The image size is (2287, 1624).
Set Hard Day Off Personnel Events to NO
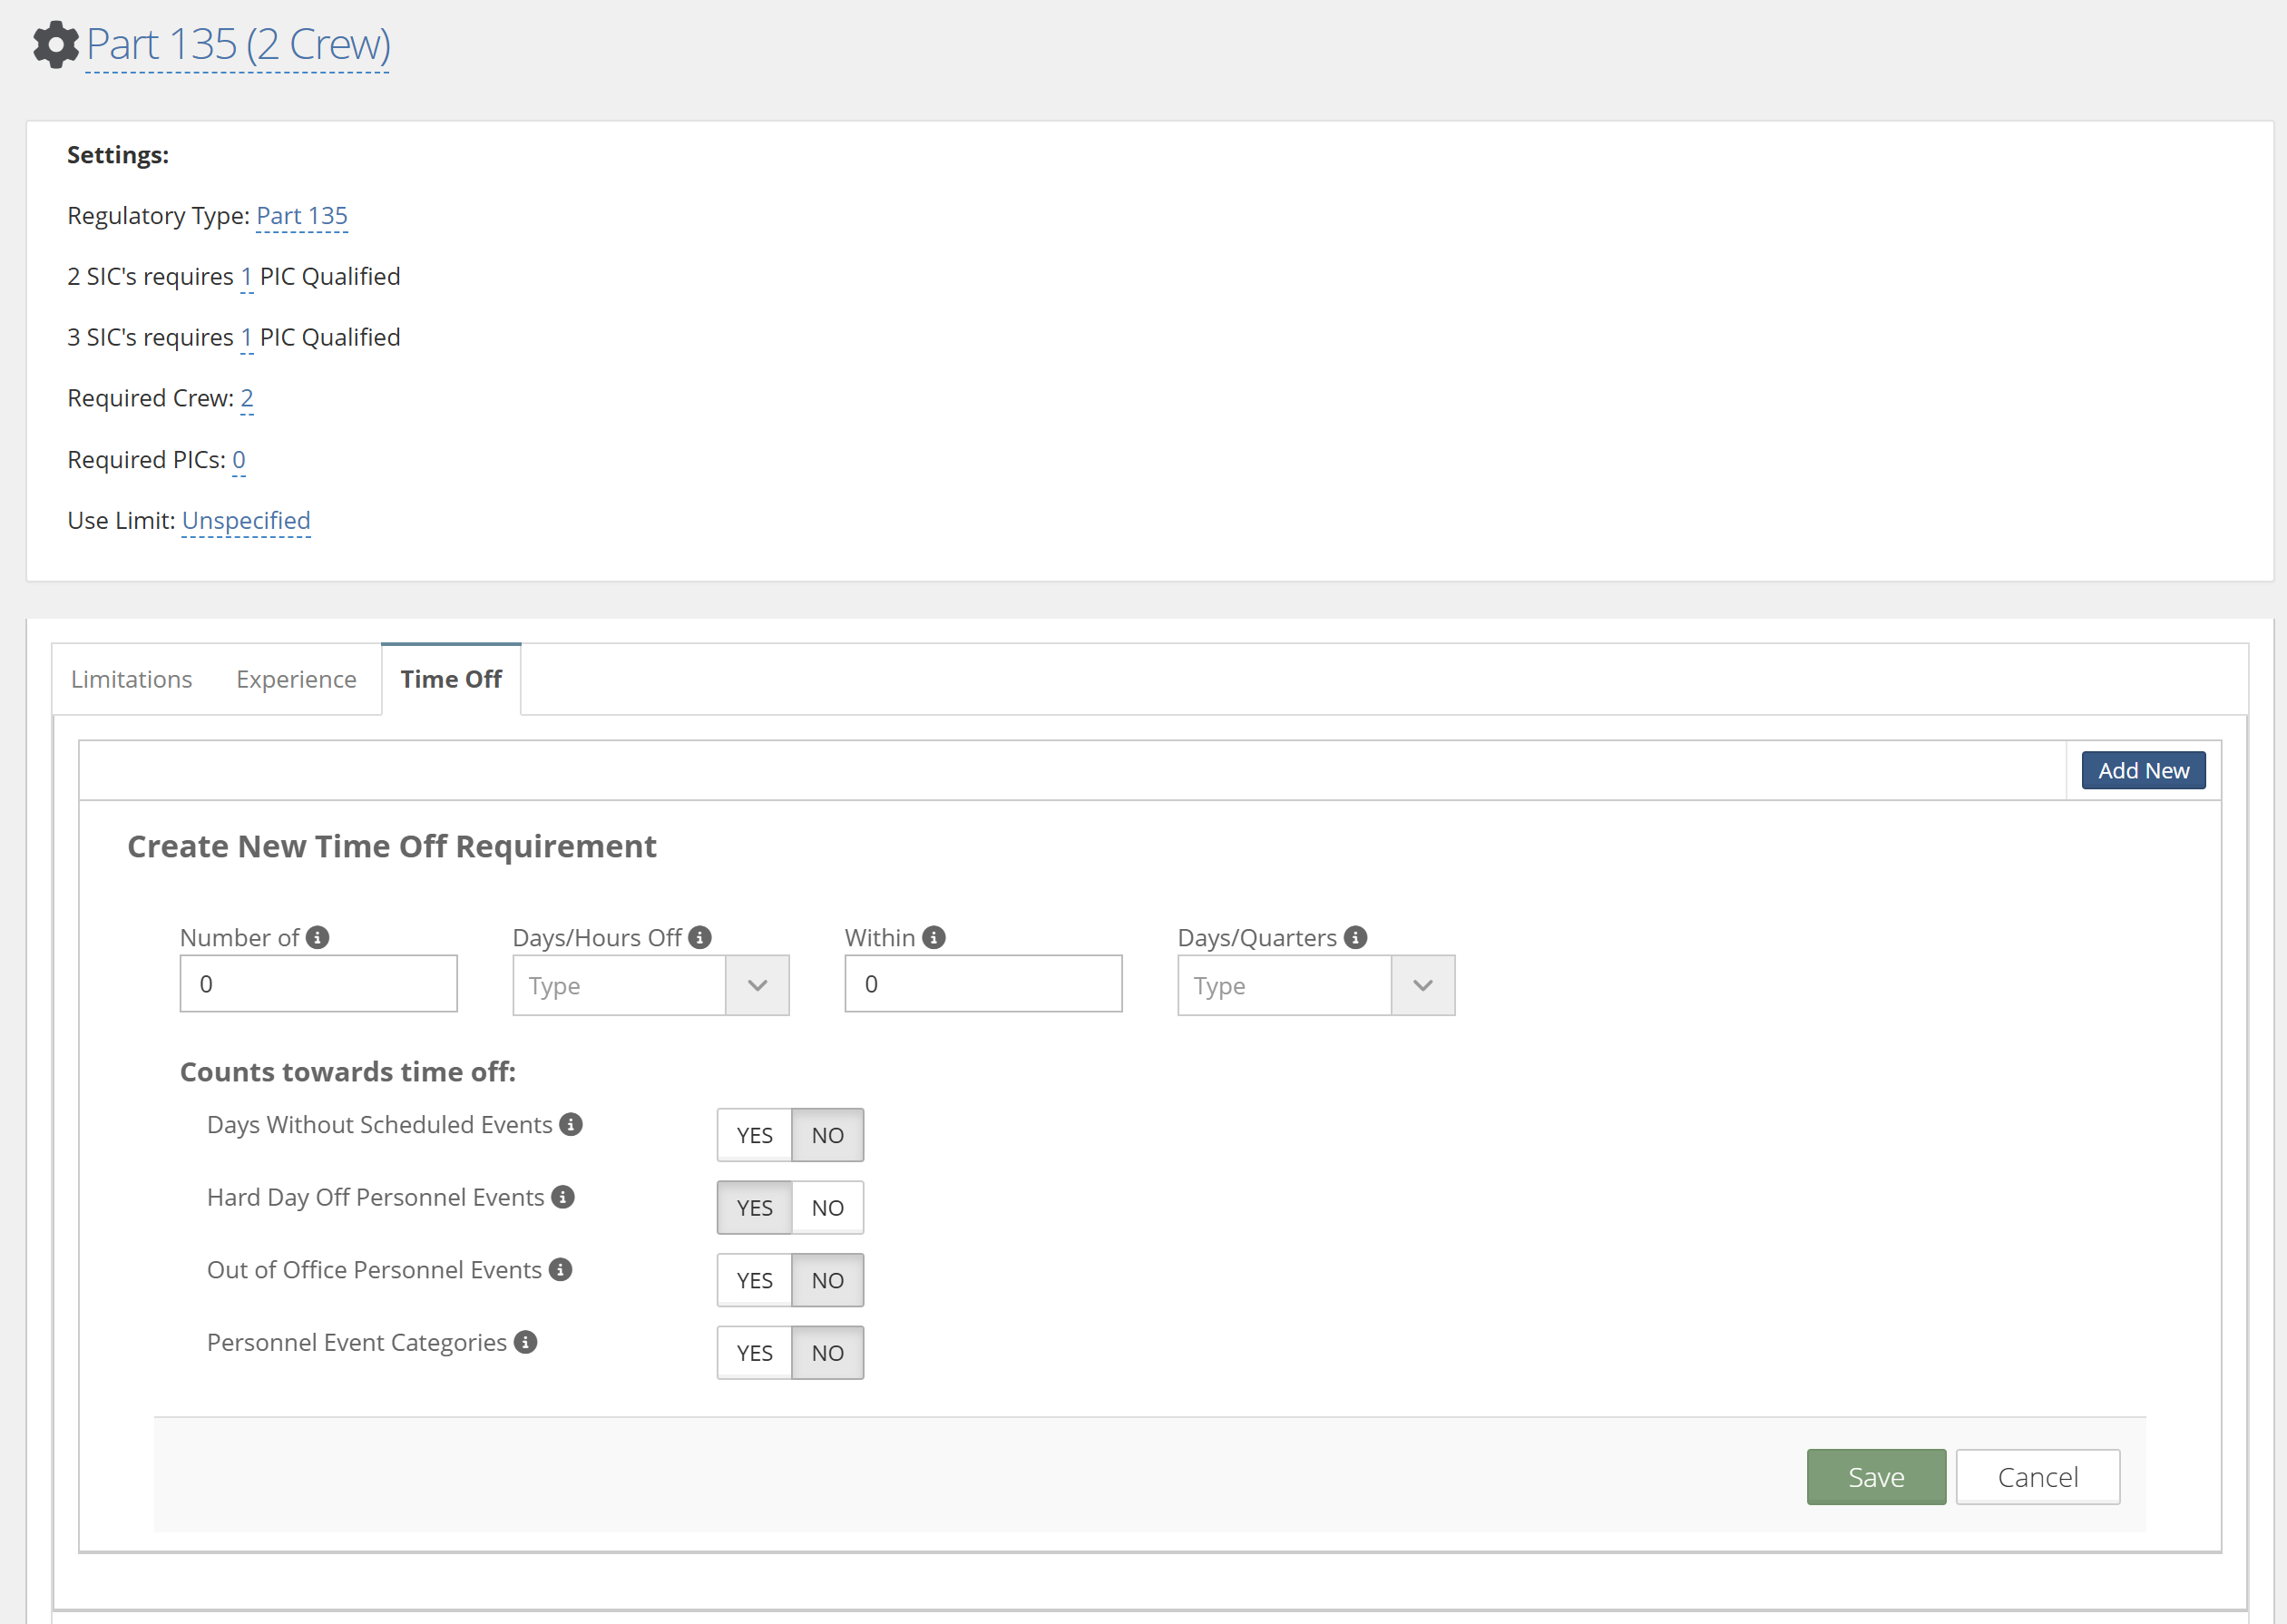pyautogui.click(x=827, y=1208)
